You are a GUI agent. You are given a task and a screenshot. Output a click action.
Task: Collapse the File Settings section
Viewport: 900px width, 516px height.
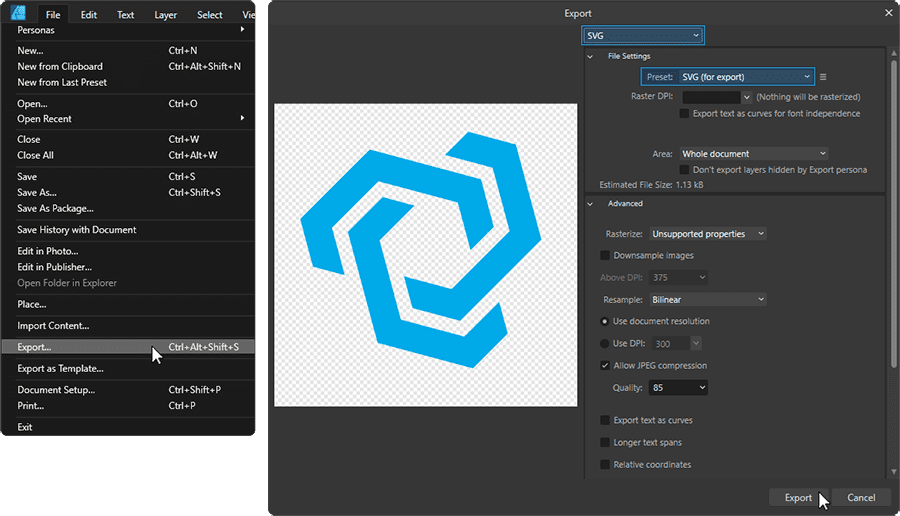[590, 56]
